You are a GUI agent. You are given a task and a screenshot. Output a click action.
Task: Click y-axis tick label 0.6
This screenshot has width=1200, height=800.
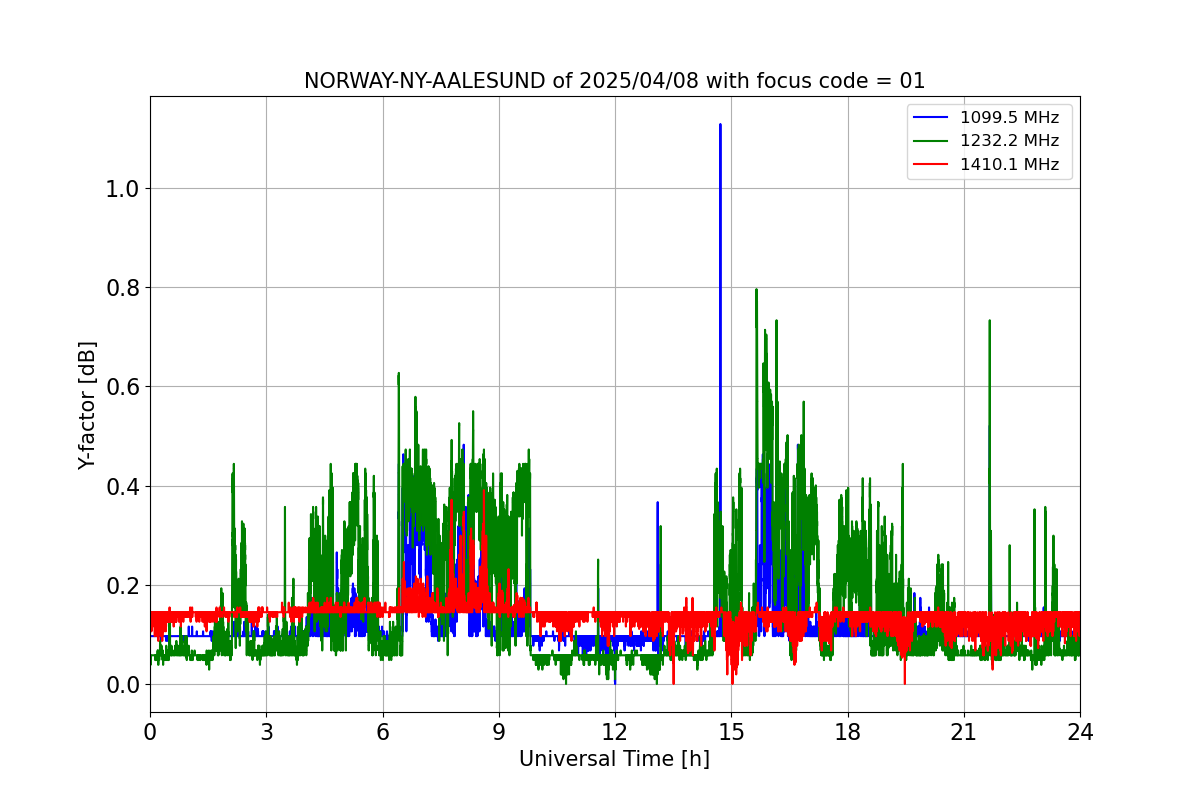click(123, 387)
